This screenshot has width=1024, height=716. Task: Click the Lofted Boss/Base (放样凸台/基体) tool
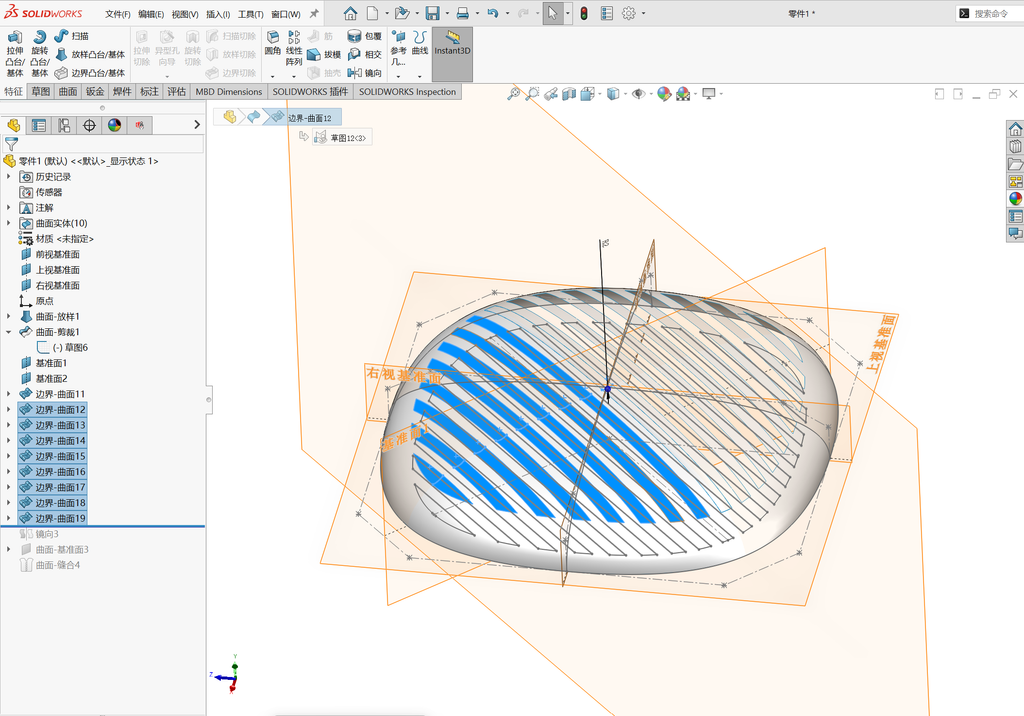[x=89, y=54]
